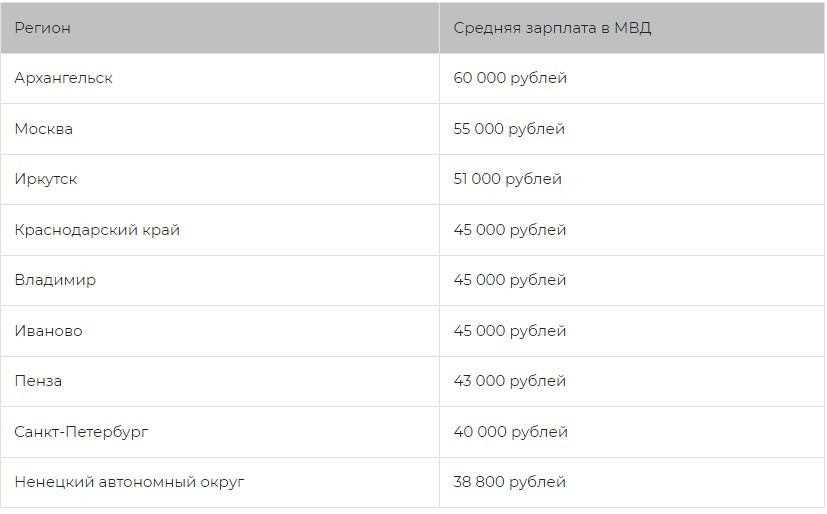Select the "Москва" region cell
The width and height of the screenshot is (827, 514).
click(44, 129)
